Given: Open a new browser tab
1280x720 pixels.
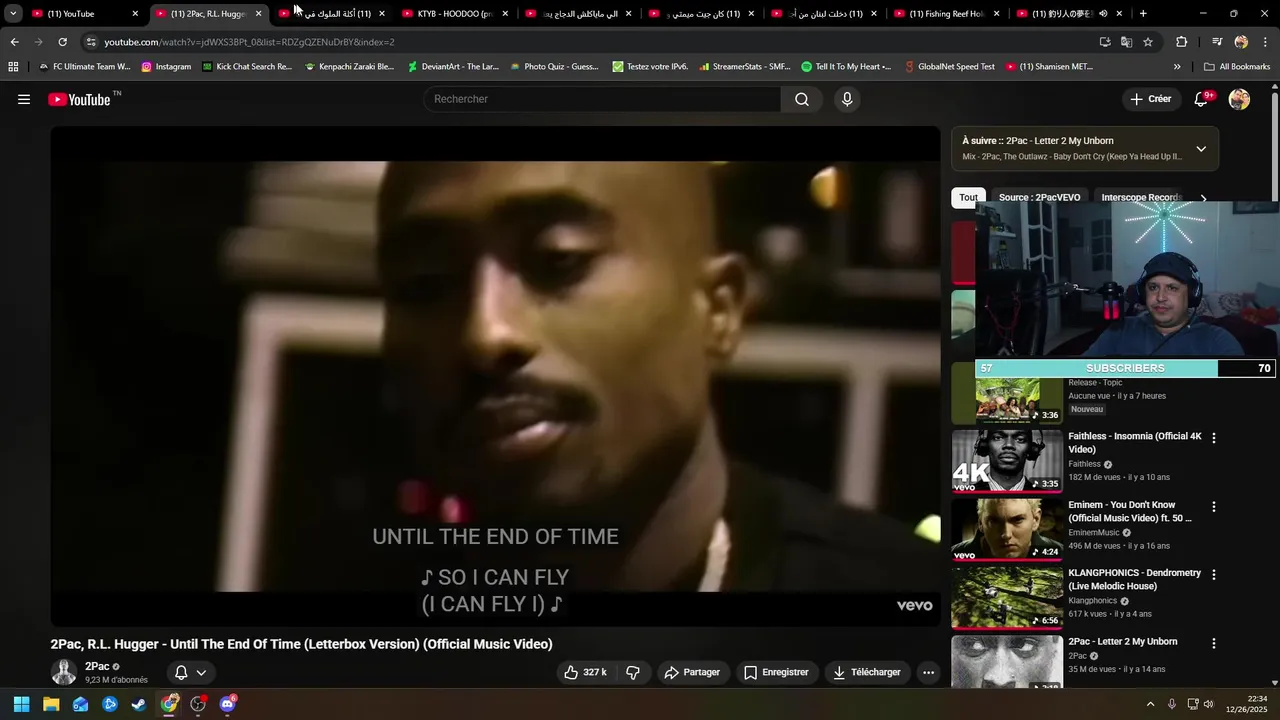Looking at the screenshot, I should [1143, 14].
